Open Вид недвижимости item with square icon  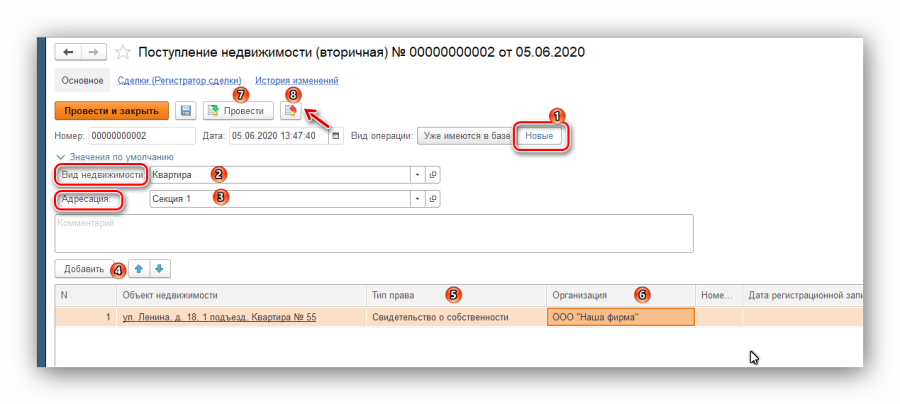click(x=433, y=174)
